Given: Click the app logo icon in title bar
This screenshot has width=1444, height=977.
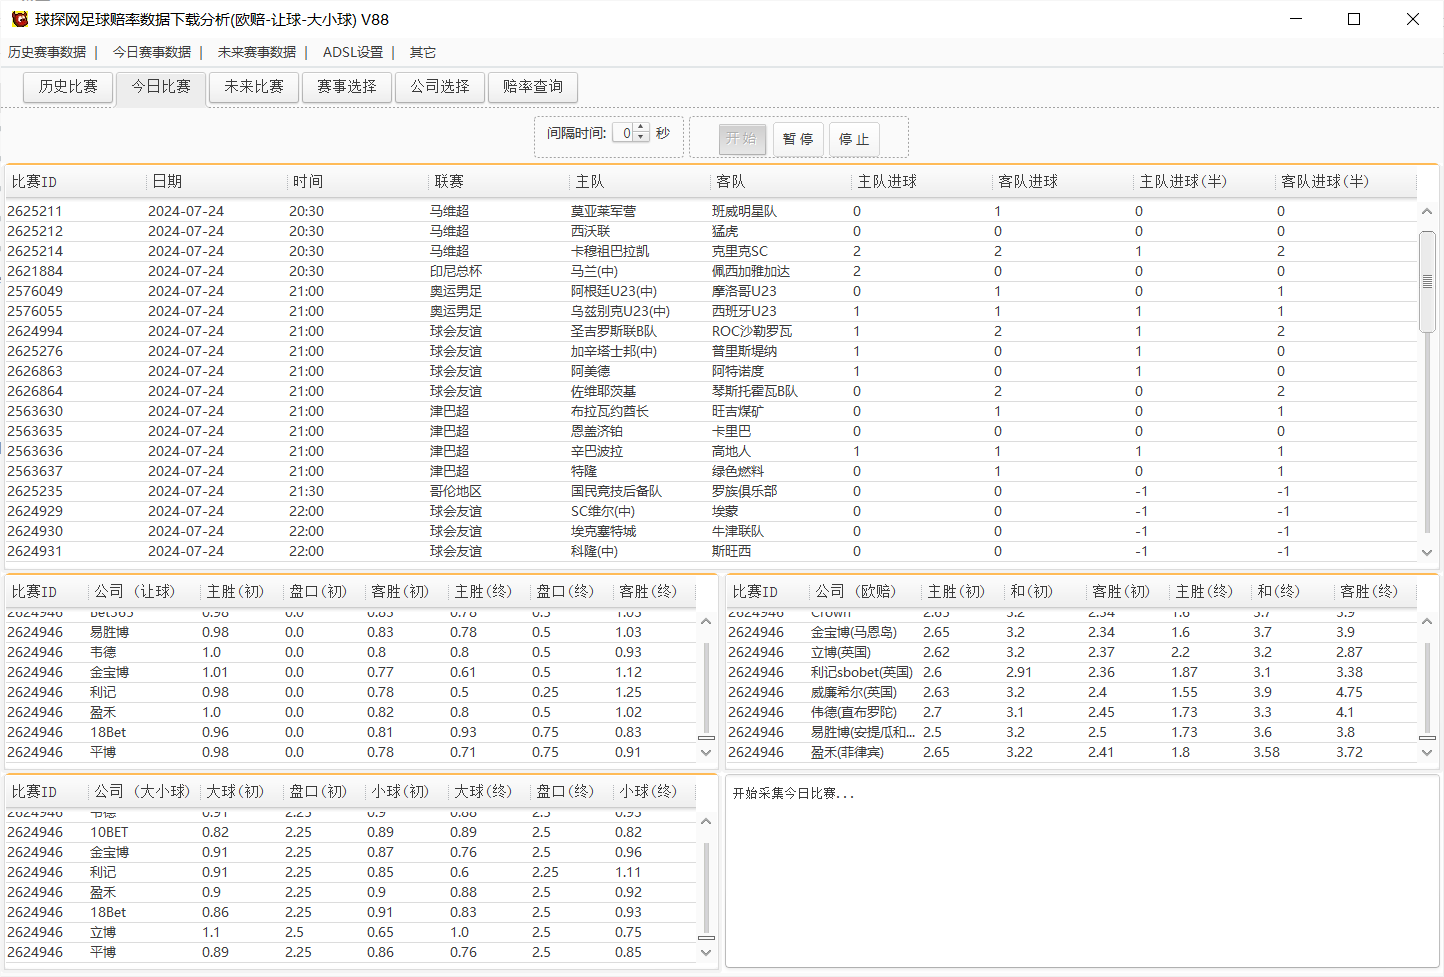Looking at the screenshot, I should coord(19,19).
